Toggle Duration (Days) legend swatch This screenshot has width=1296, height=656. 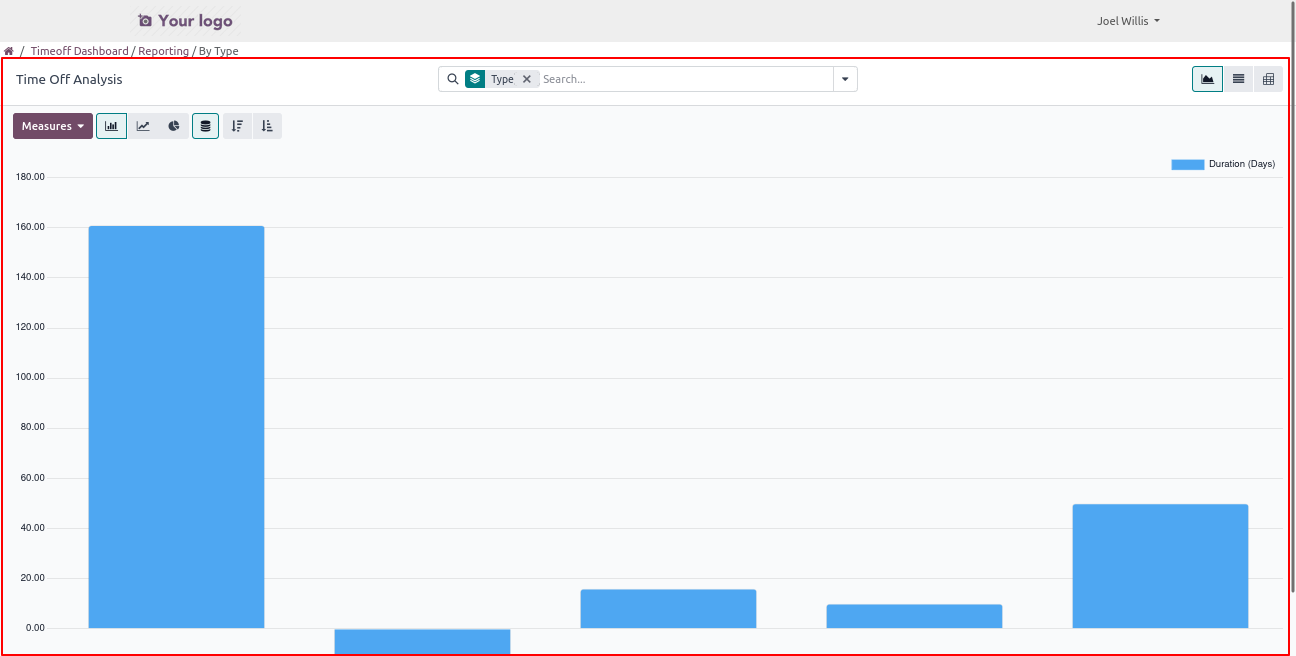point(1187,164)
